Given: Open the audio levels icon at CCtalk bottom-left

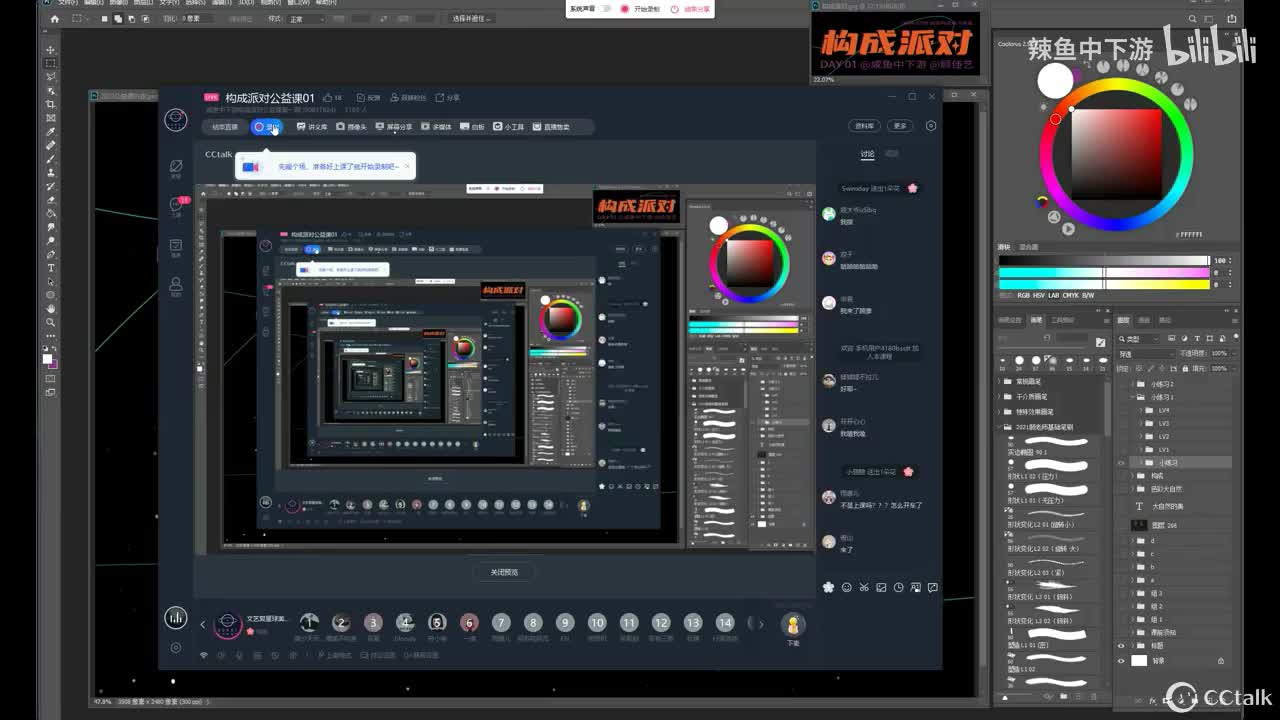Looking at the screenshot, I should [x=176, y=618].
